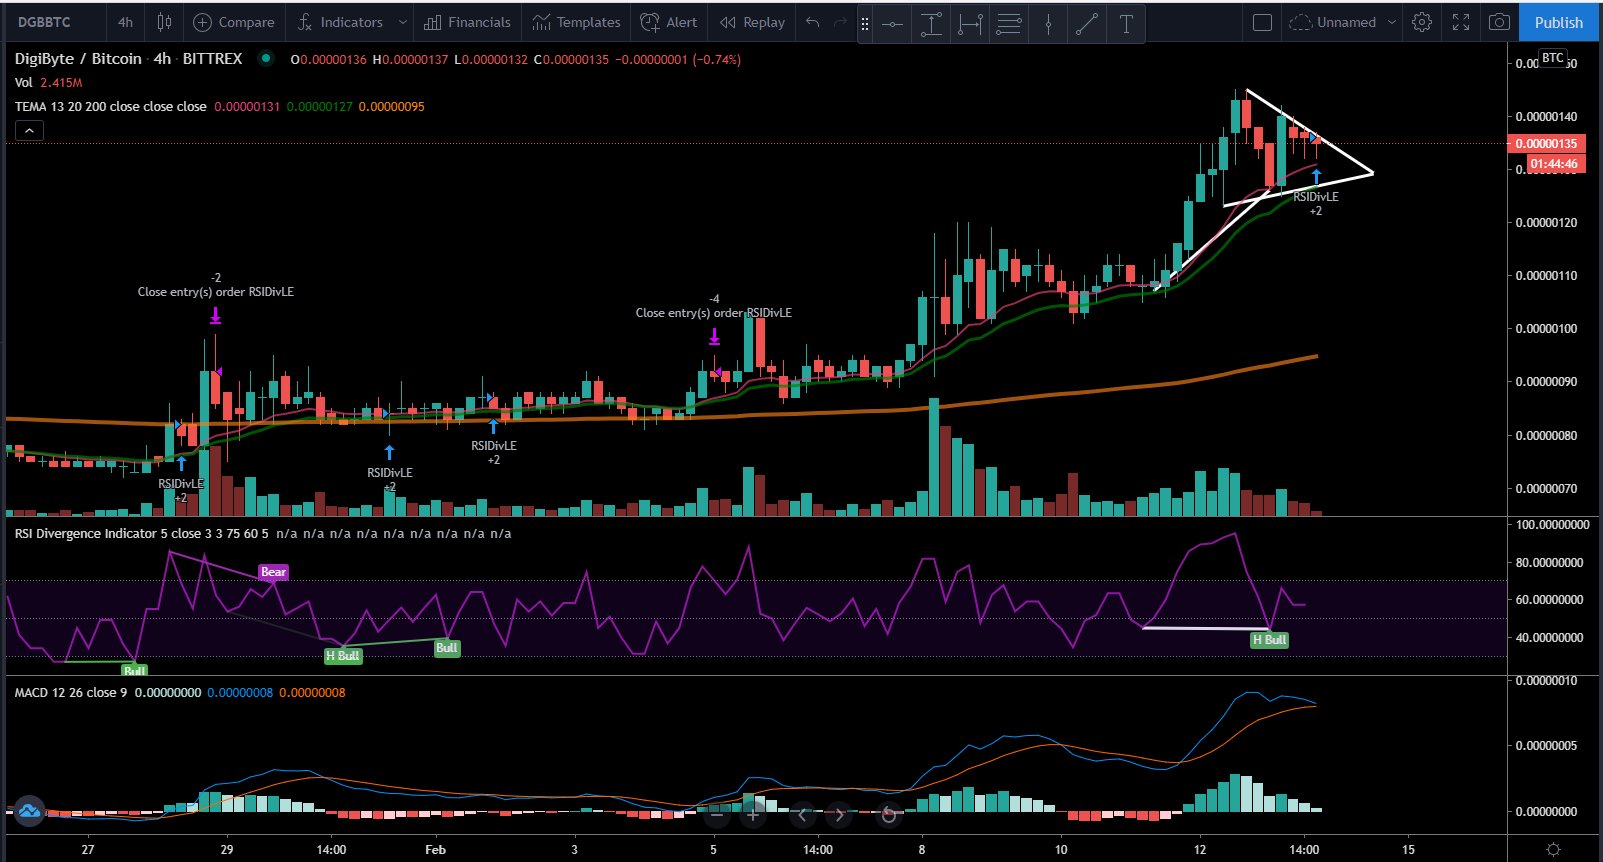
Task: Grab the drawing favorites toolbar handle
Action: coord(865,23)
